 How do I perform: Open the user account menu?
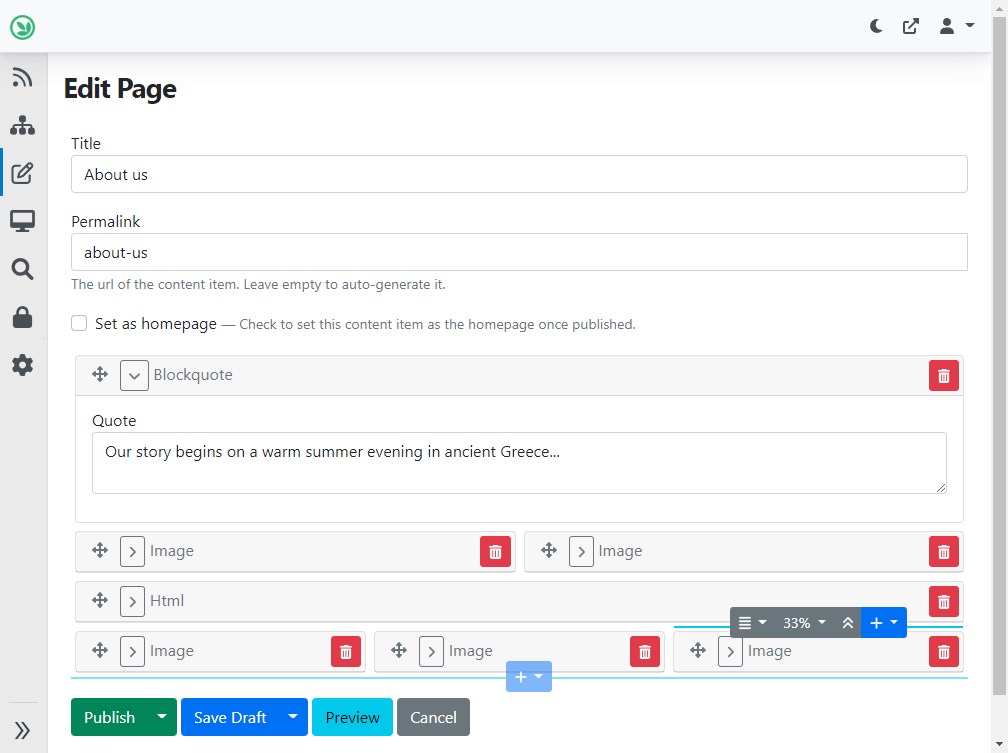pos(956,26)
